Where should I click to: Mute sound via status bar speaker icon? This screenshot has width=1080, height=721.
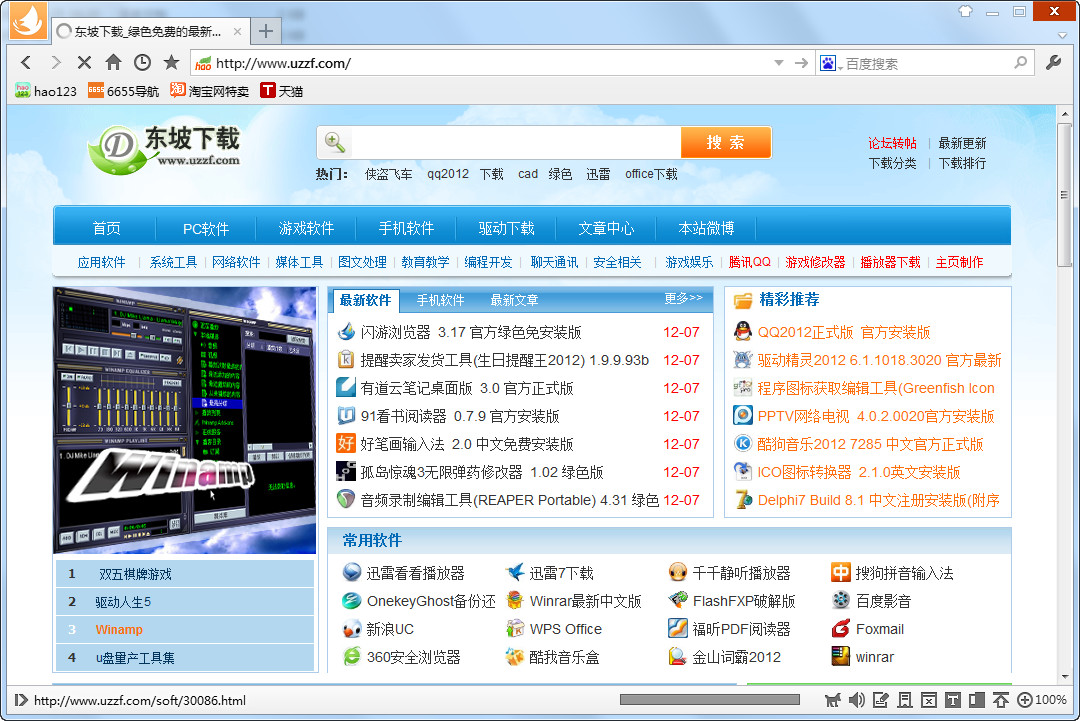coord(856,700)
